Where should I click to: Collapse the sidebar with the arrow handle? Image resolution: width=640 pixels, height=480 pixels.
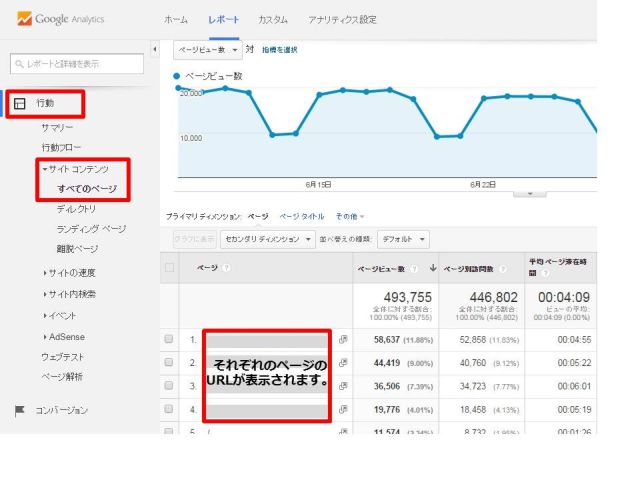[155, 49]
